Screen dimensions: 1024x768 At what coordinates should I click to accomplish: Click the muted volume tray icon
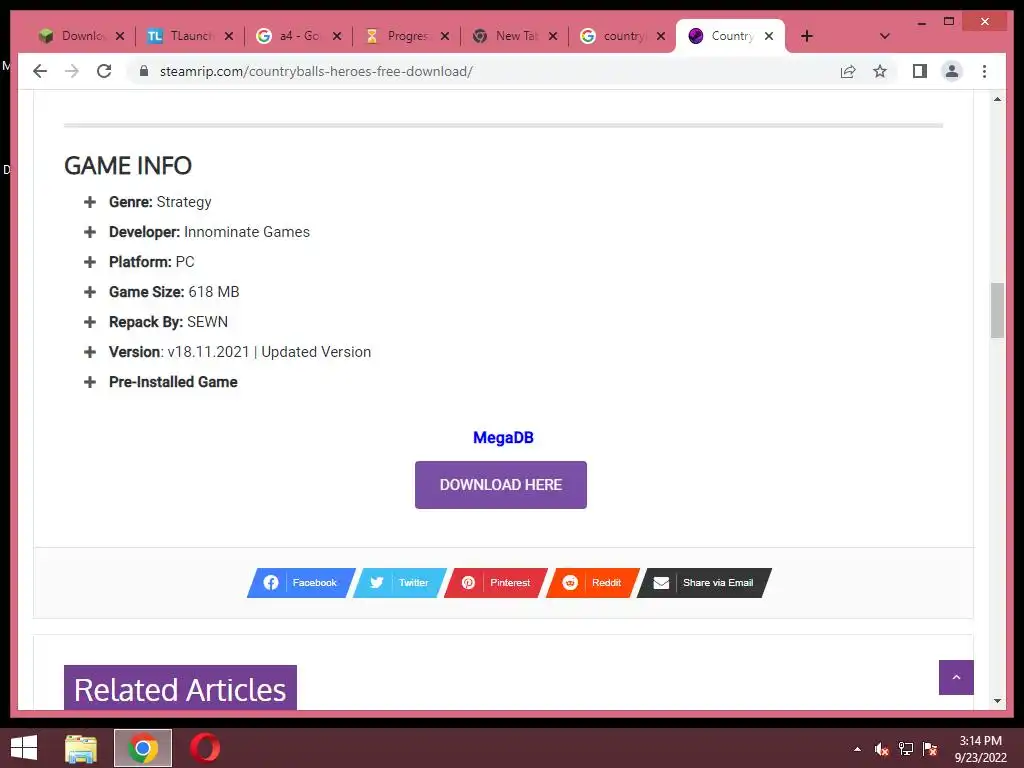(x=882, y=749)
